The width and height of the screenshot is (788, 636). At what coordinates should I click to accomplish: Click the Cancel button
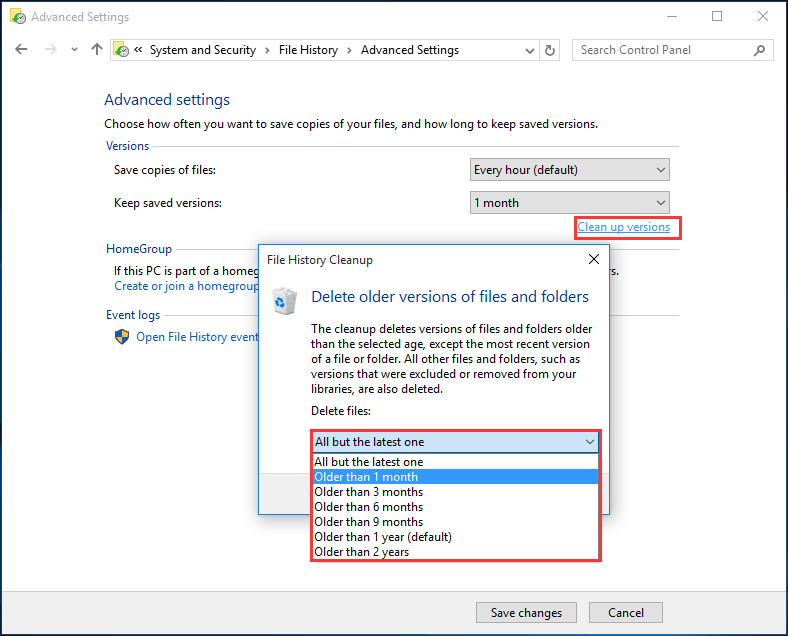(626, 612)
